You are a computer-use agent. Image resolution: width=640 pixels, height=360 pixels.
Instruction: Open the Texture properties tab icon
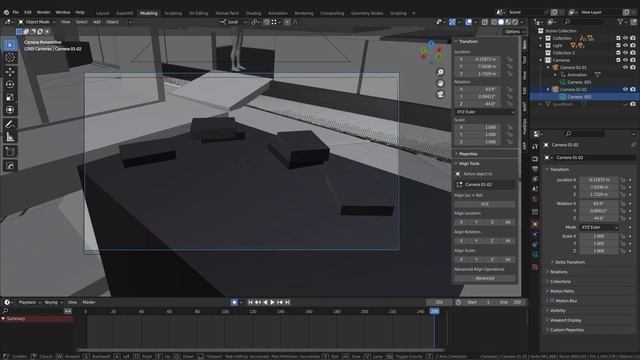[x=535, y=267]
